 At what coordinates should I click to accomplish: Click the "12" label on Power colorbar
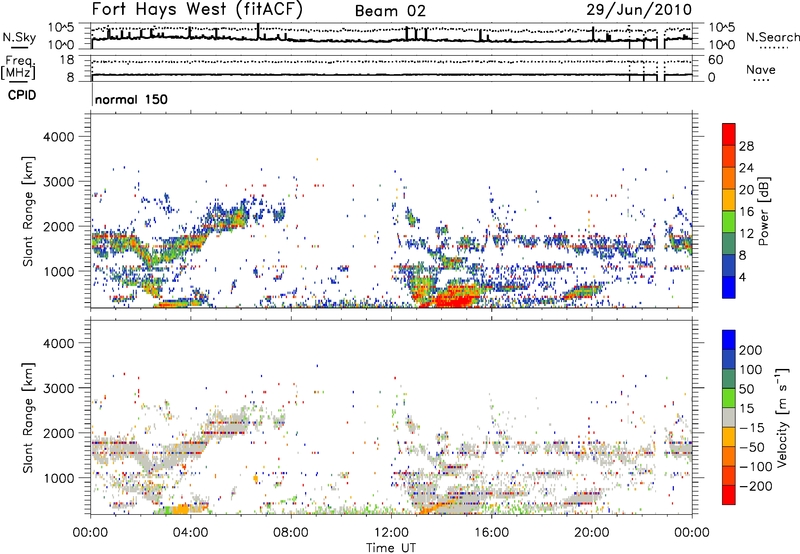pyautogui.click(x=746, y=234)
